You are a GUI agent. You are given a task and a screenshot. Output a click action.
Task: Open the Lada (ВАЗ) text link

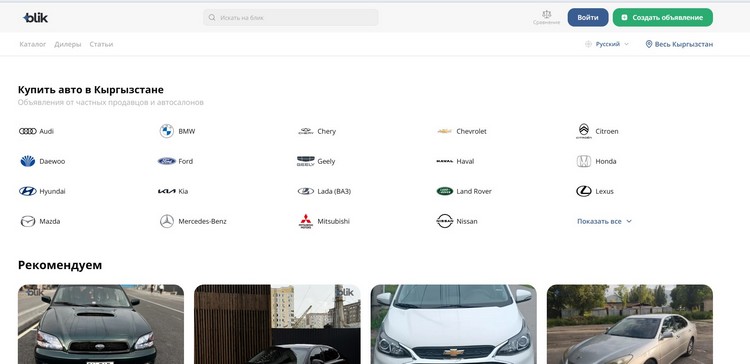[x=334, y=191]
